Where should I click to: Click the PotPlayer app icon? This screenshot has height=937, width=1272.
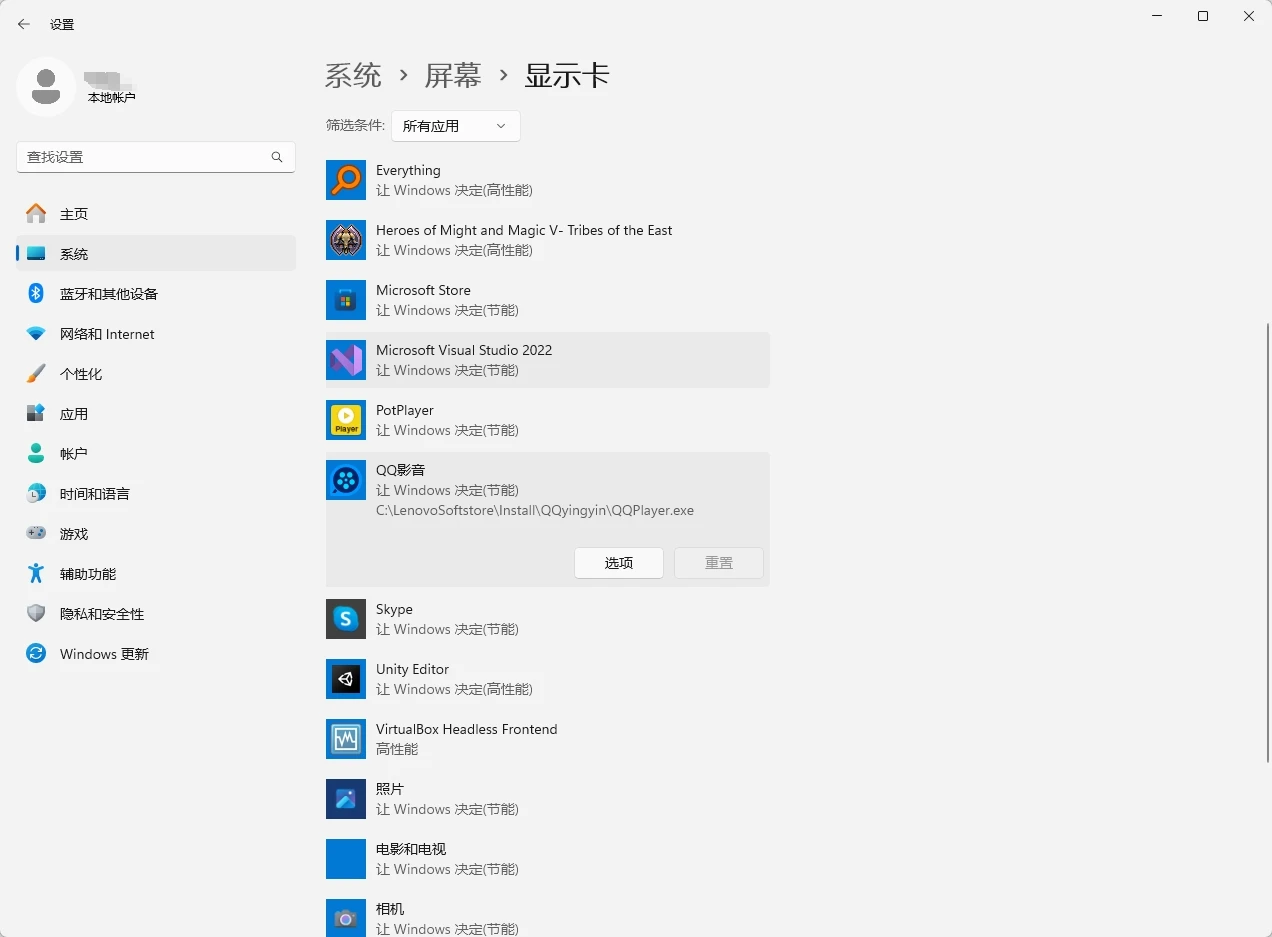(x=346, y=420)
